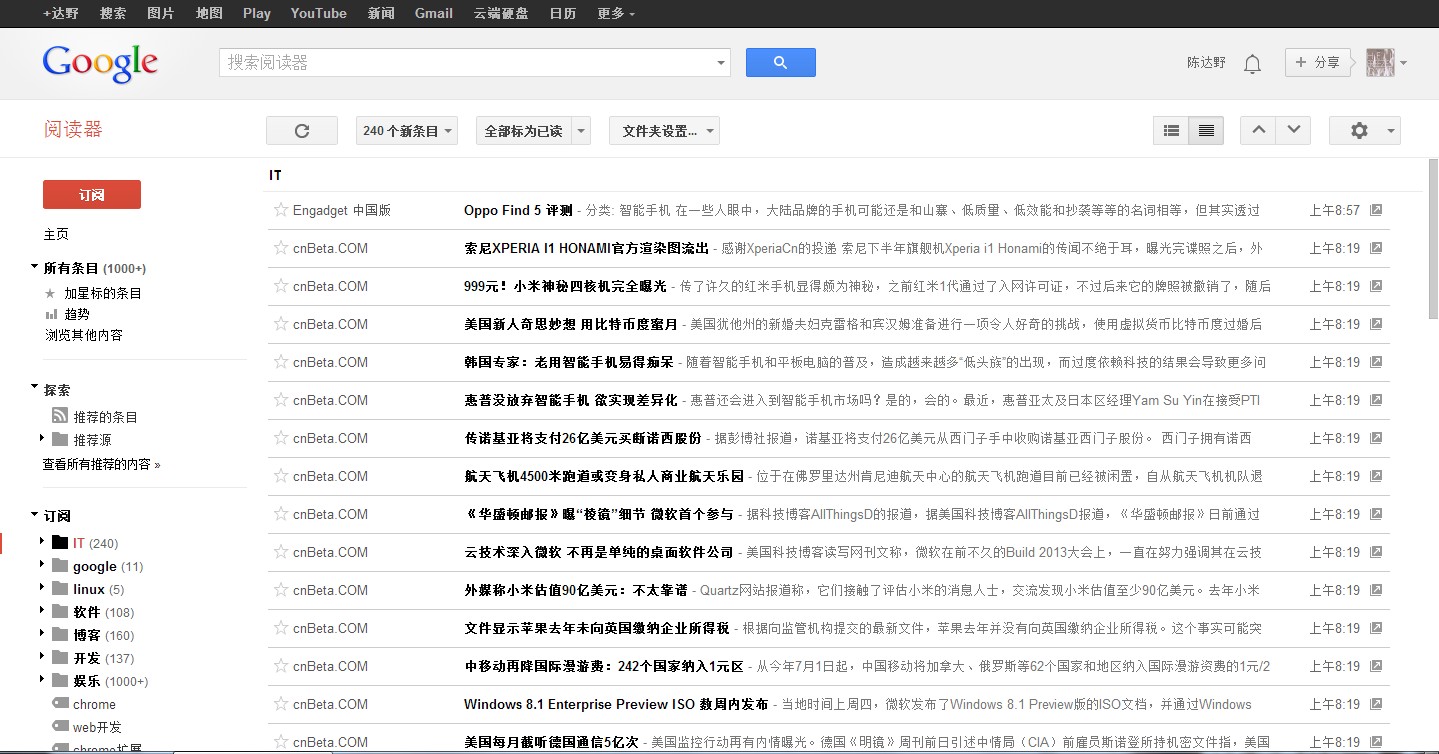Click the google folder icon
The height and width of the screenshot is (754, 1439).
pos(60,566)
